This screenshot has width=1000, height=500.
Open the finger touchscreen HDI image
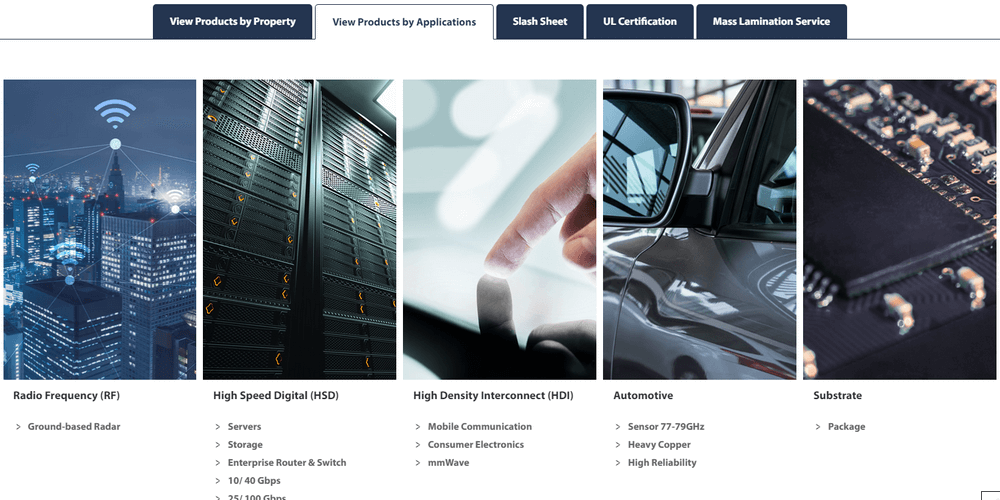tap(499, 230)
